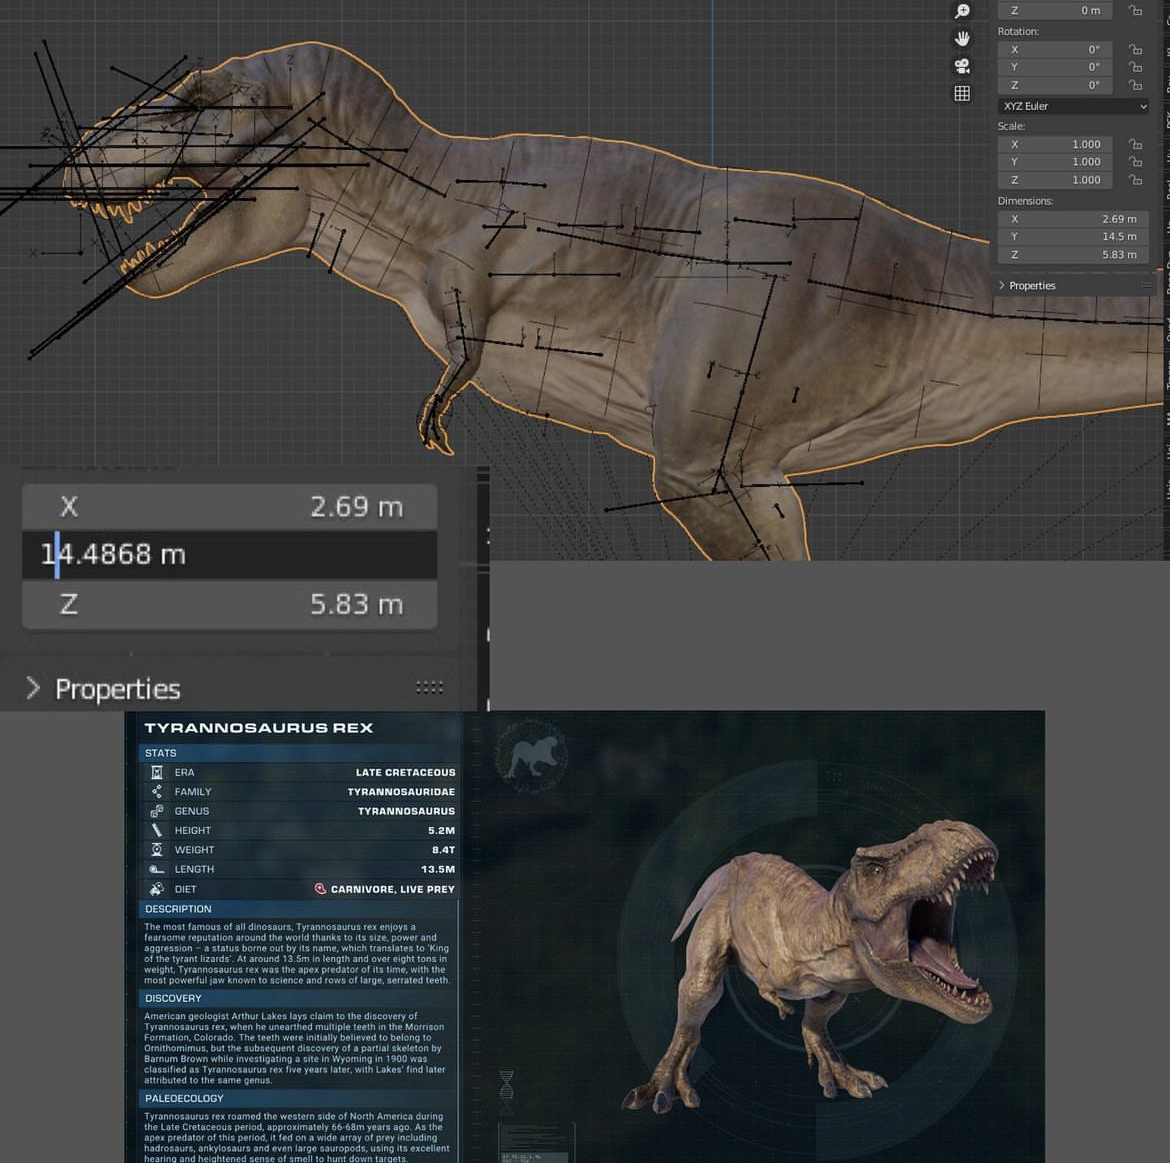Click the Rotation Z value field

click(1055, 85)
